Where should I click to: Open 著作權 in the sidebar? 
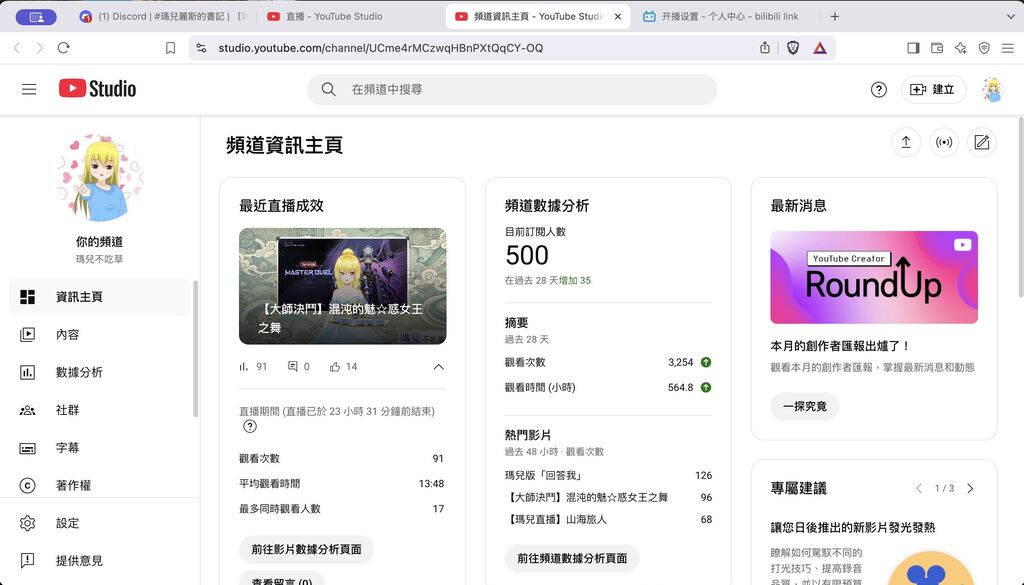click(x=99, y=486)
